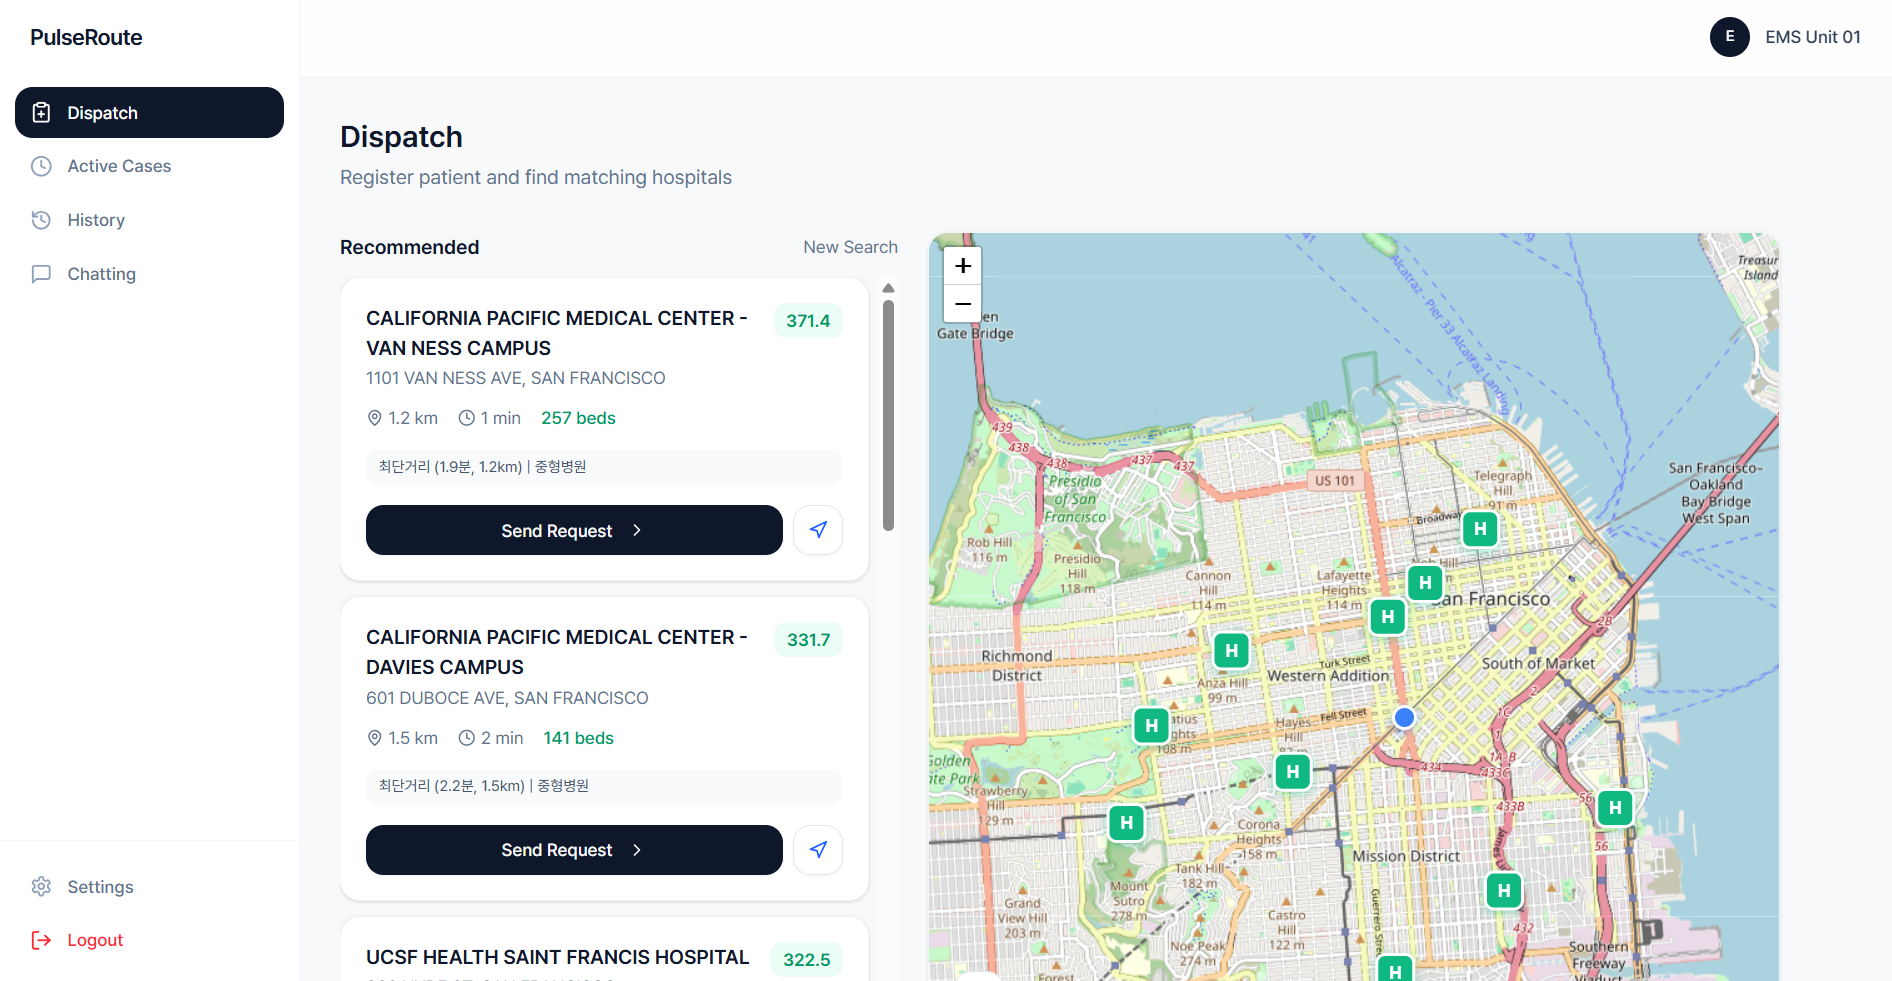
Task: Click the recommended list scrollbar thumb
Action: point(888,415)
